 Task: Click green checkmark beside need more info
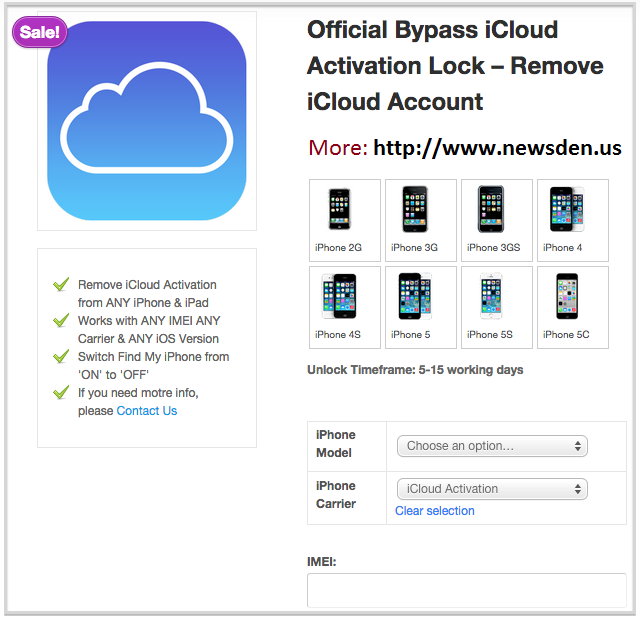[61, 392]
